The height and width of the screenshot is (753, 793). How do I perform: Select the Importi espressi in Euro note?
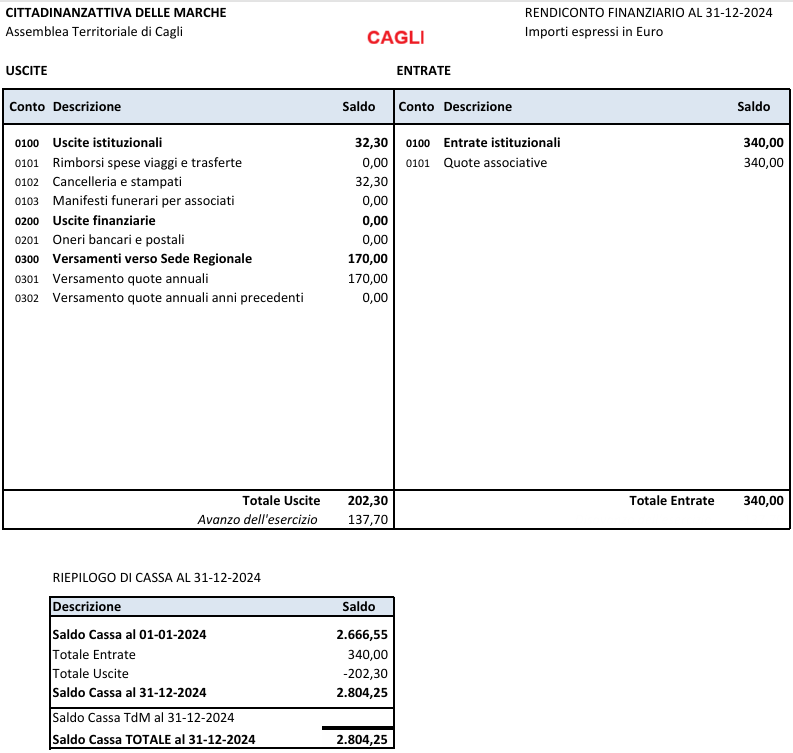tap(593, 32)
